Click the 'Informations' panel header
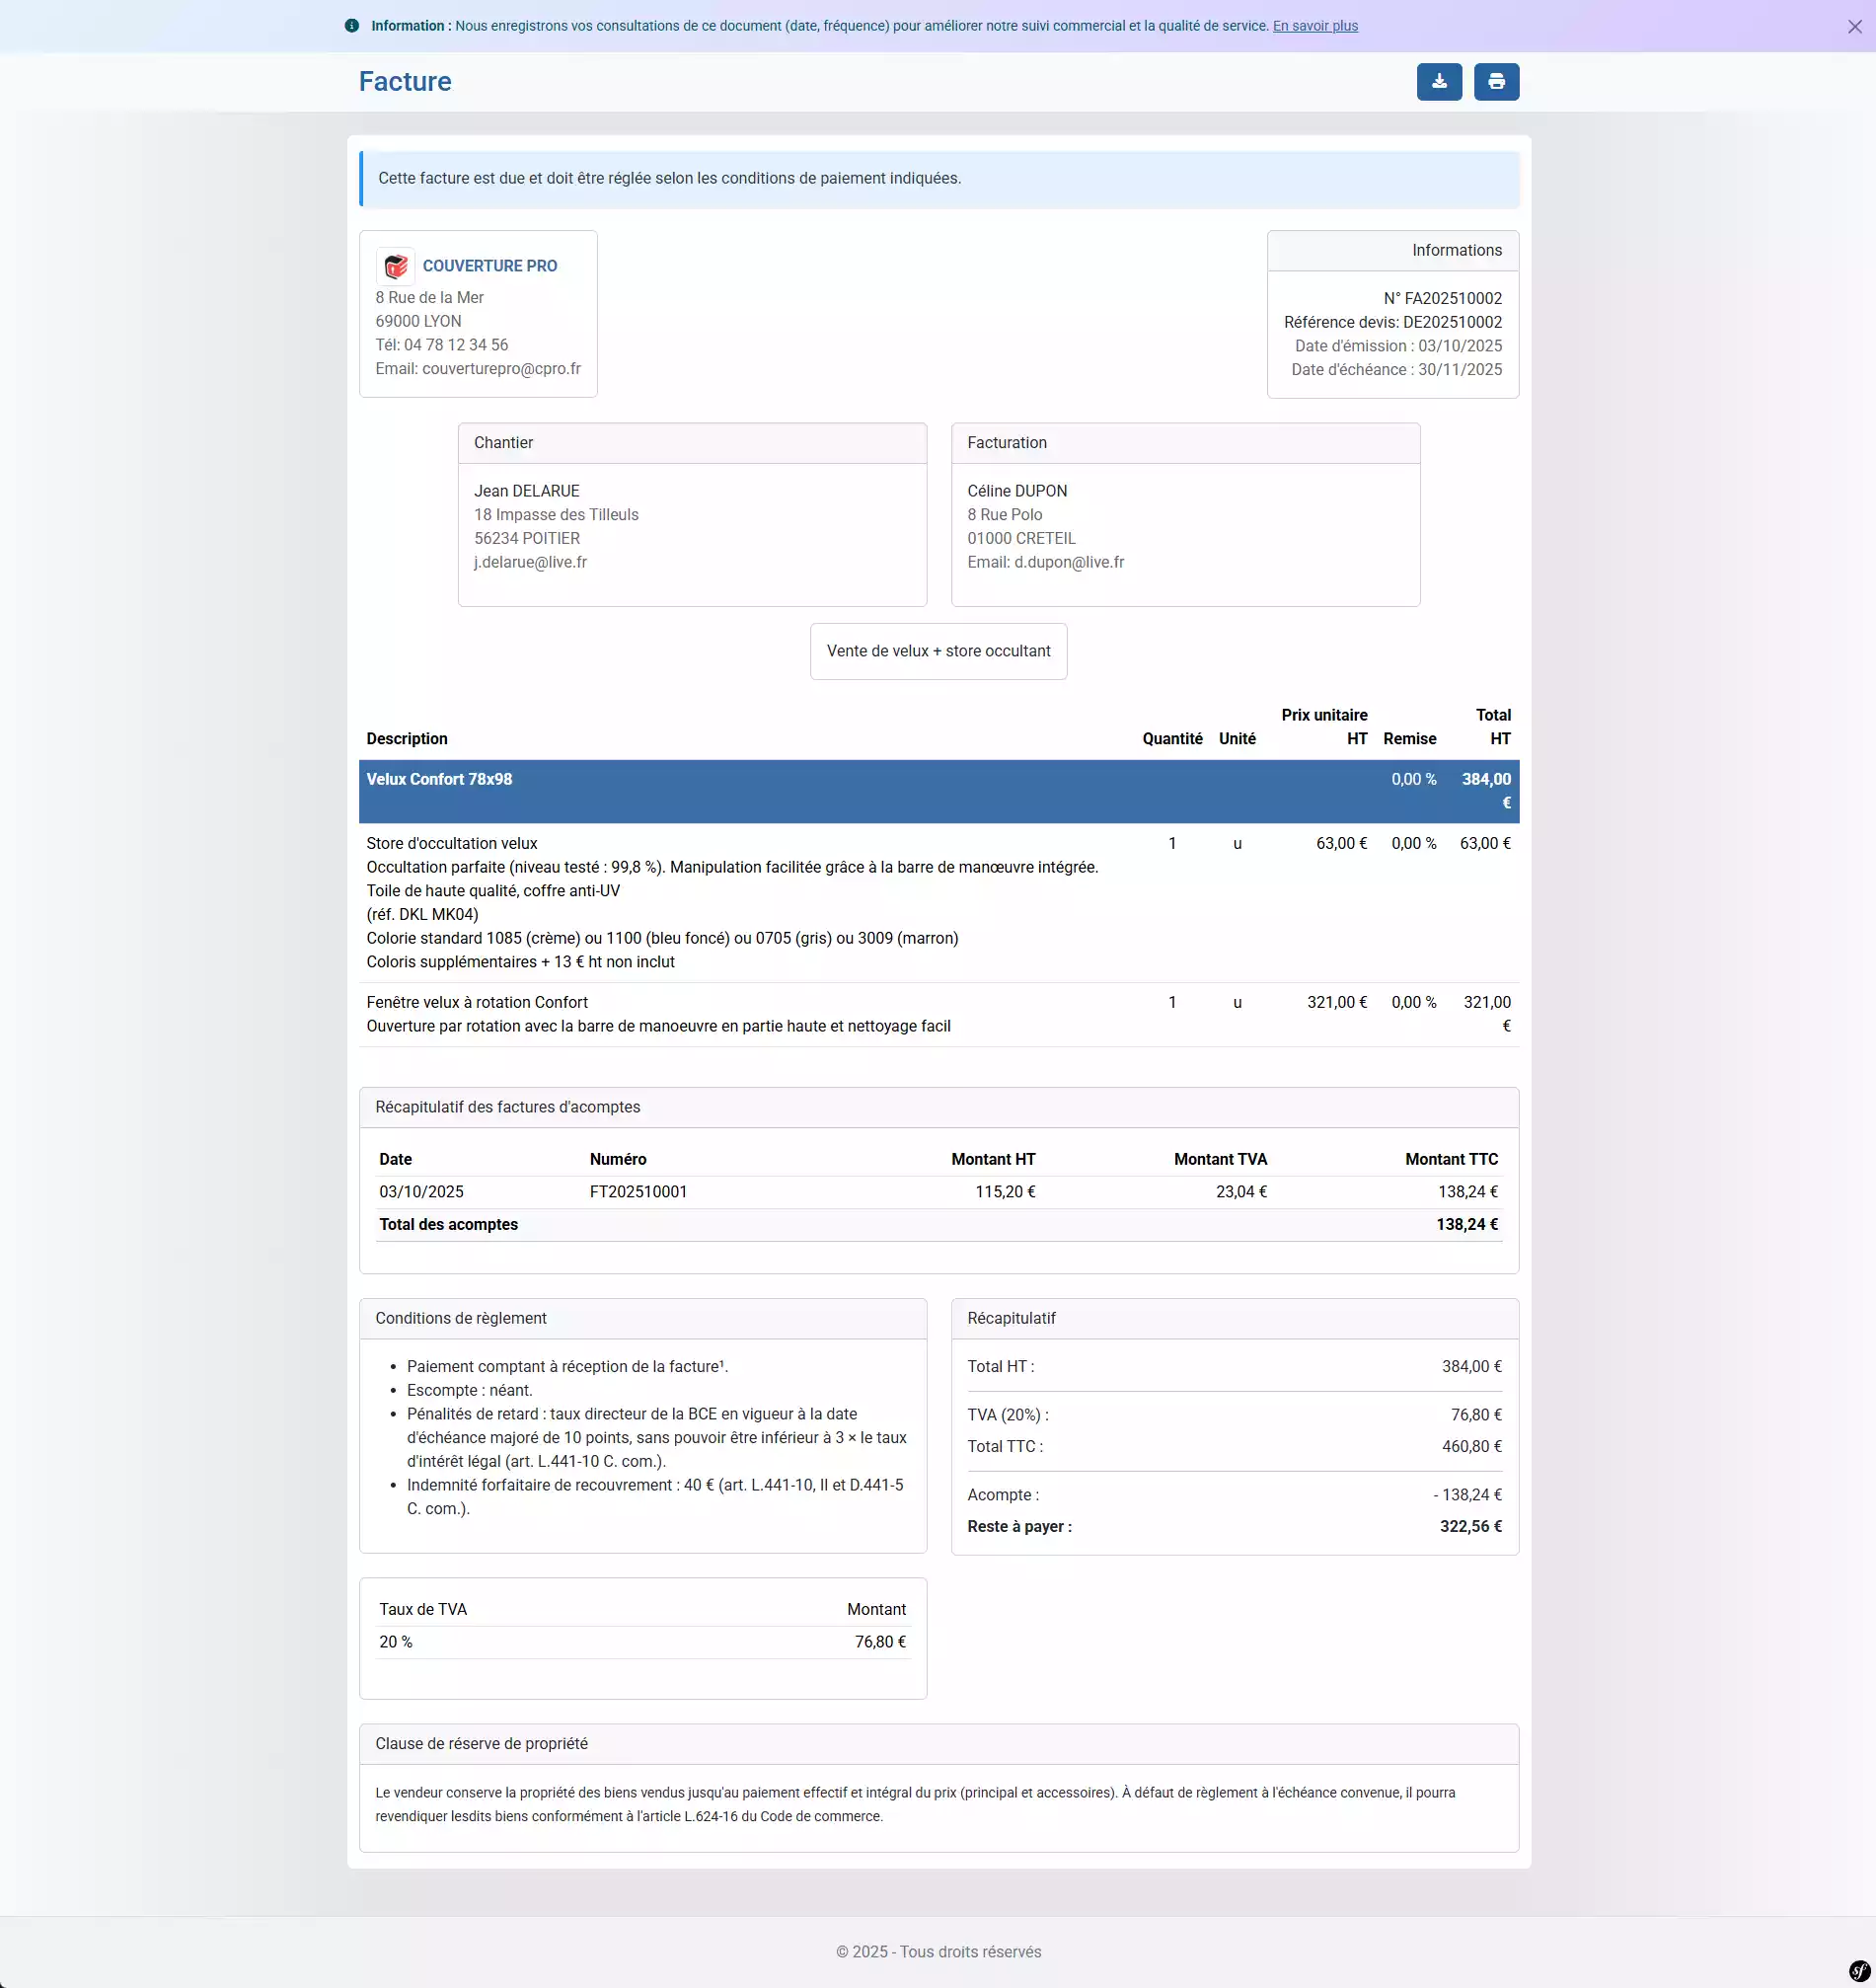 pyautogui.click(x=1456, y=250)
